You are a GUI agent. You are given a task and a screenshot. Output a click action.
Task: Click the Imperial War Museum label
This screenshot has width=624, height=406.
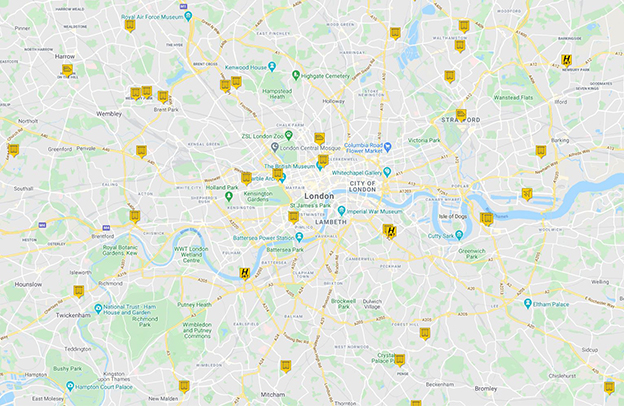(374, 211)
